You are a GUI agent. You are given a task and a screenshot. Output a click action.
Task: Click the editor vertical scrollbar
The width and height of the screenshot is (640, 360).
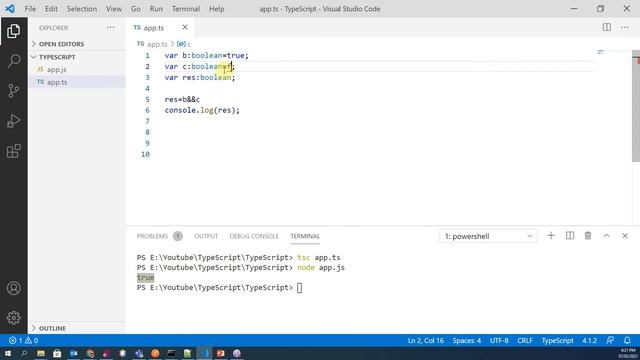point(636,106)
